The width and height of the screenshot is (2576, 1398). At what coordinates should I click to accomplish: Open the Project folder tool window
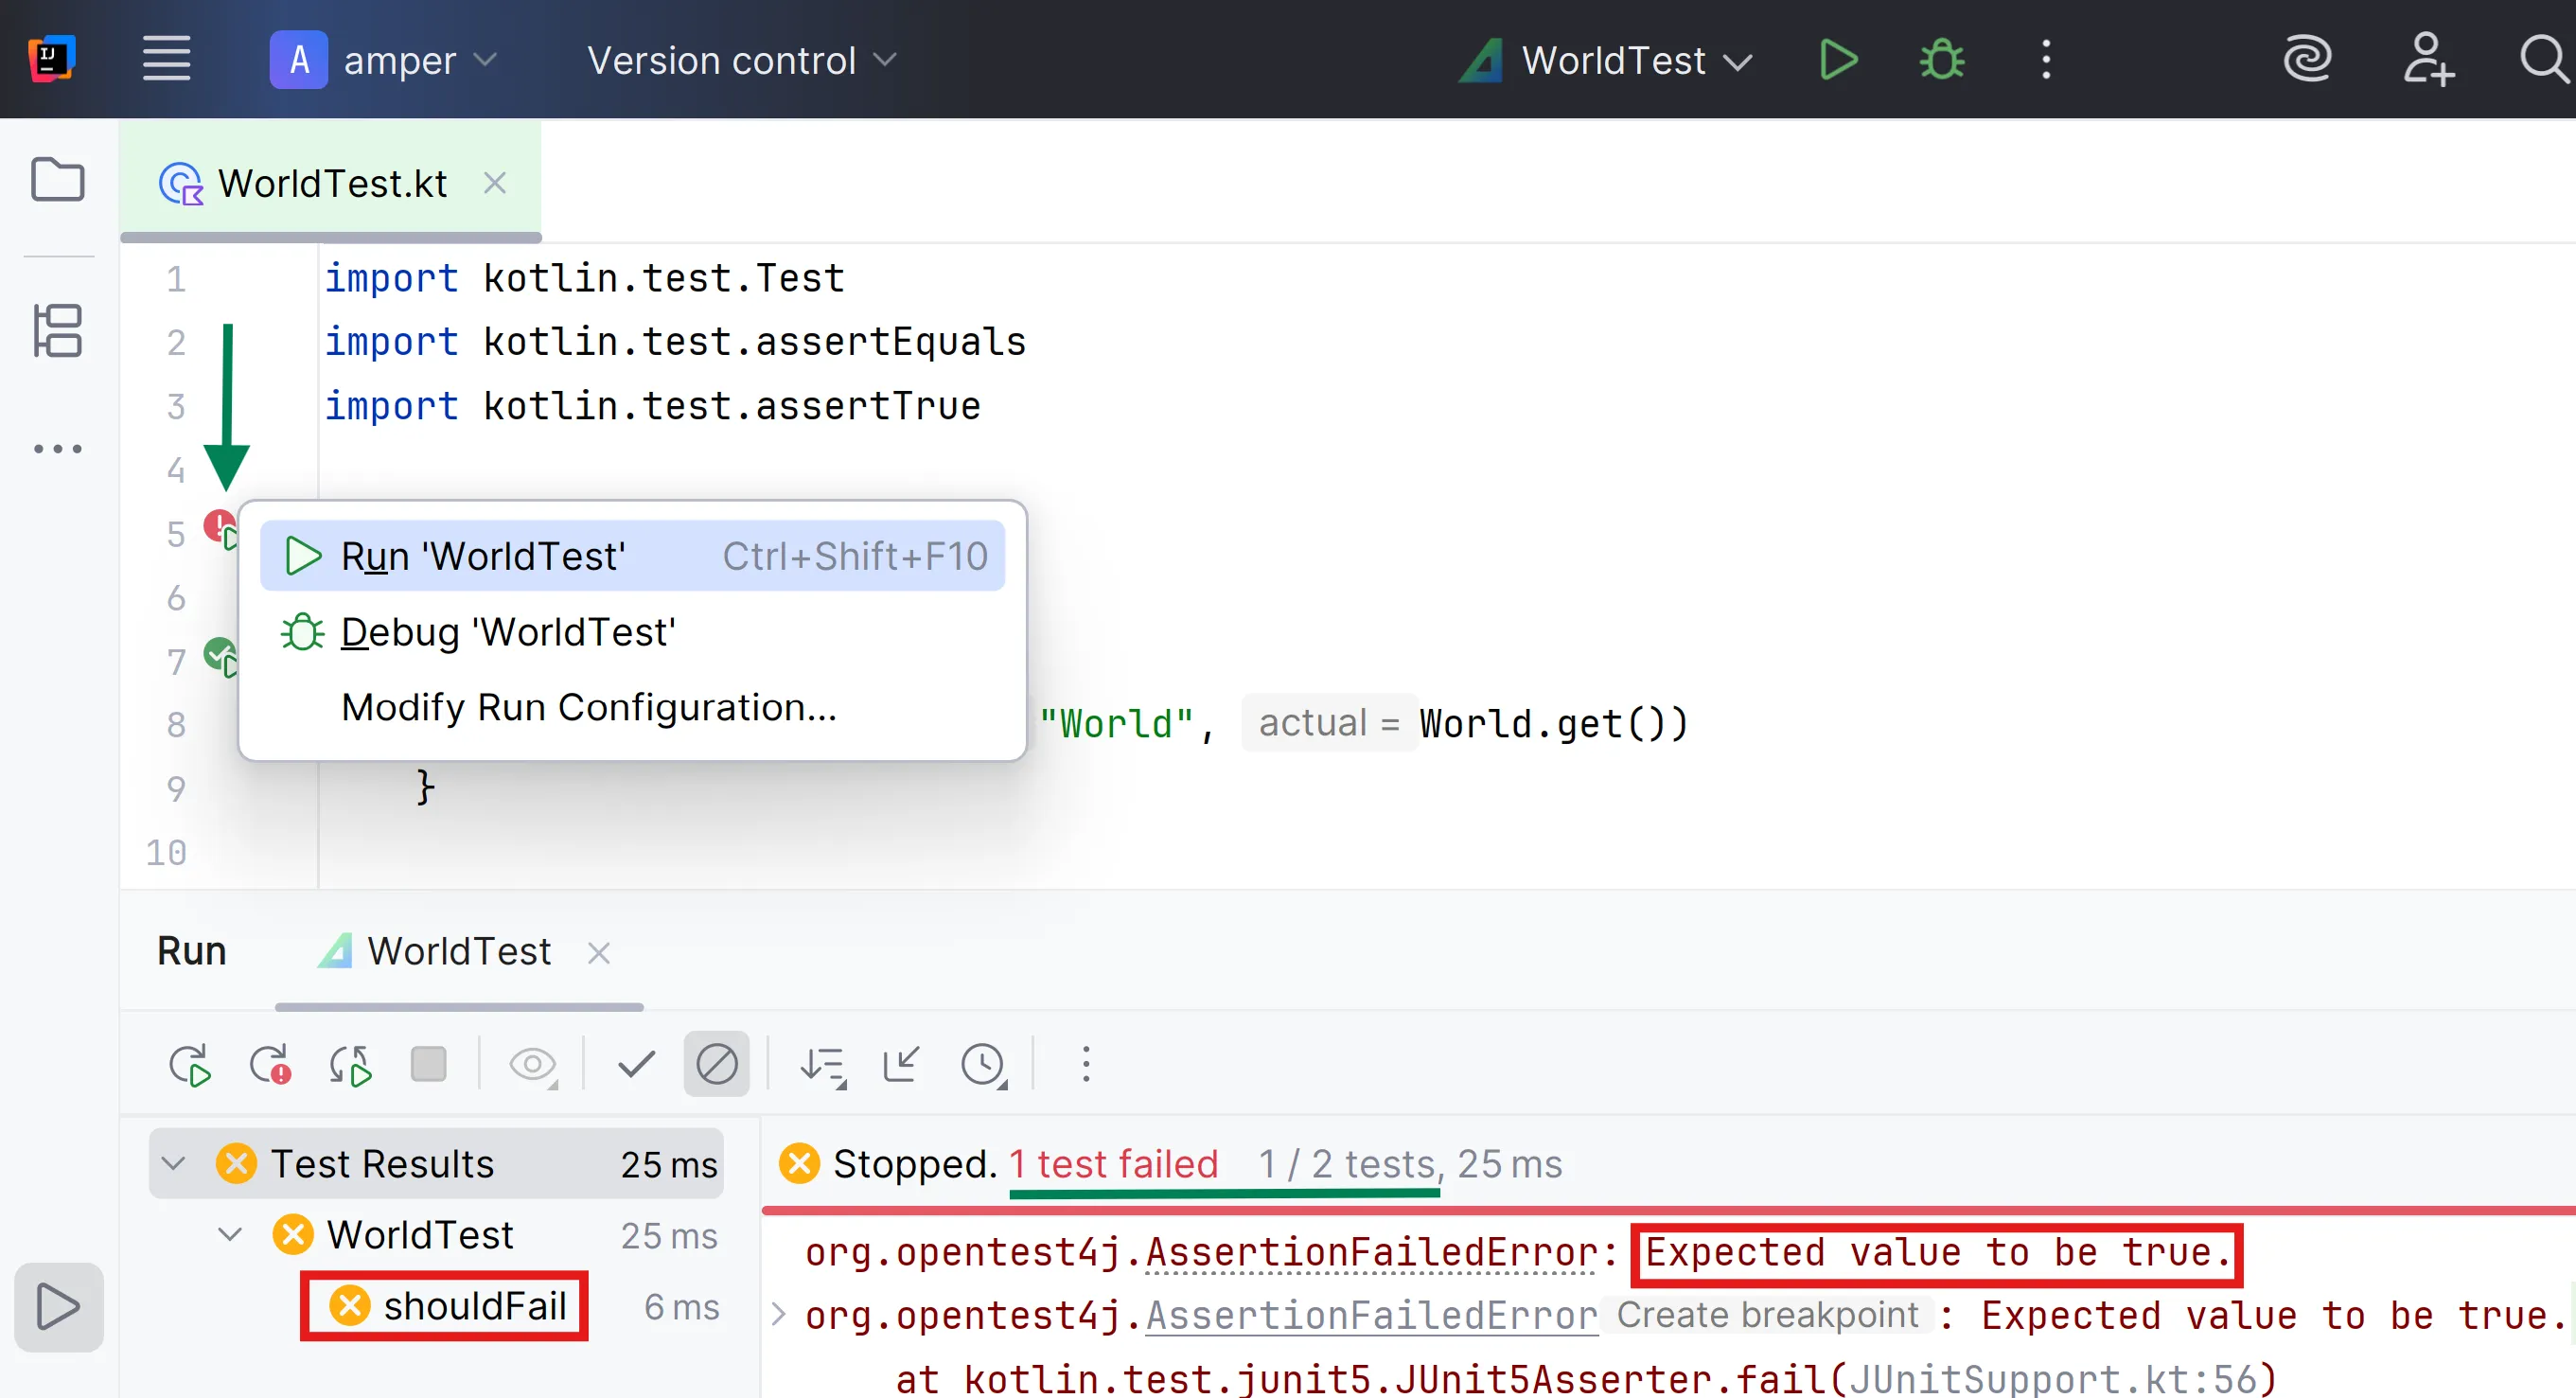[x=57, y=180]
